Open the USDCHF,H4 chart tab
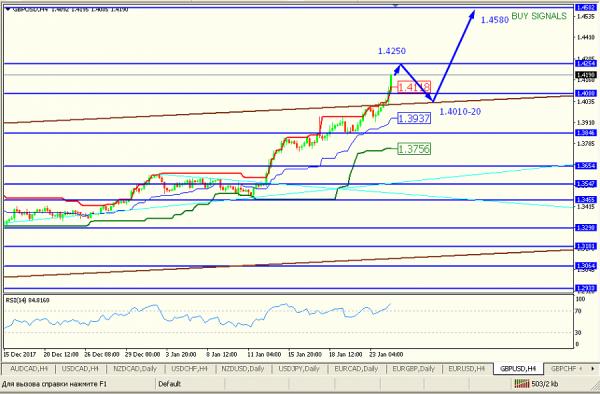Image resolution: width=600 pixels, height=394 pixels. click(189, 369)
